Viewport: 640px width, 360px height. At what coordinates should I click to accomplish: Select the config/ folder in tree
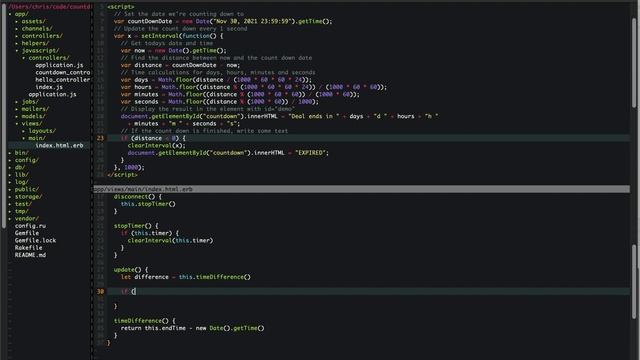pos(27,160)
